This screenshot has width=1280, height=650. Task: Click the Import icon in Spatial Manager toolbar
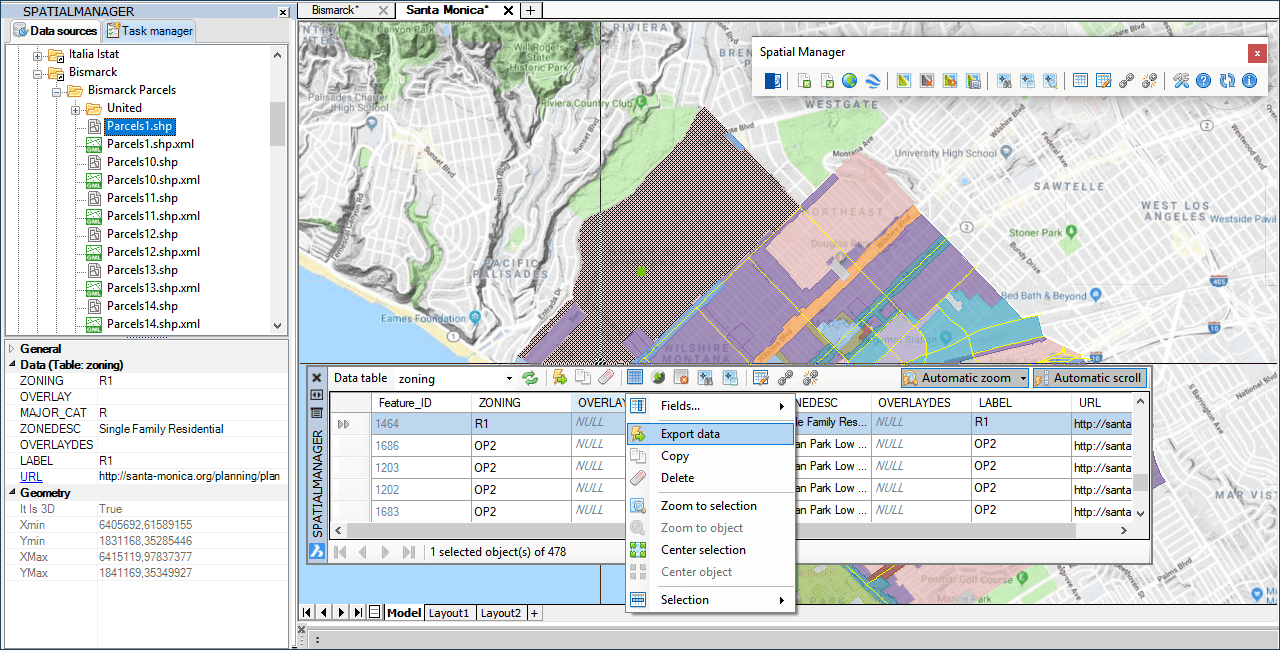click(805, 81)
